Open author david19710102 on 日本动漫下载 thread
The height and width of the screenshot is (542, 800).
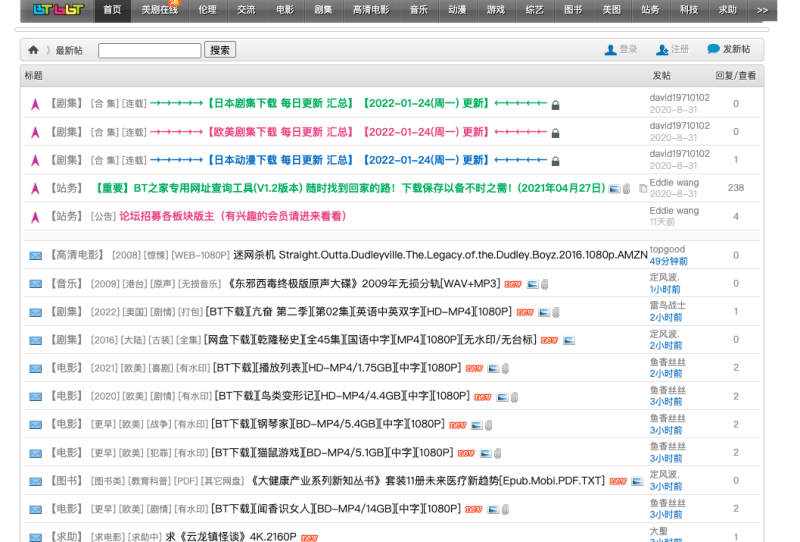(679, 154)
